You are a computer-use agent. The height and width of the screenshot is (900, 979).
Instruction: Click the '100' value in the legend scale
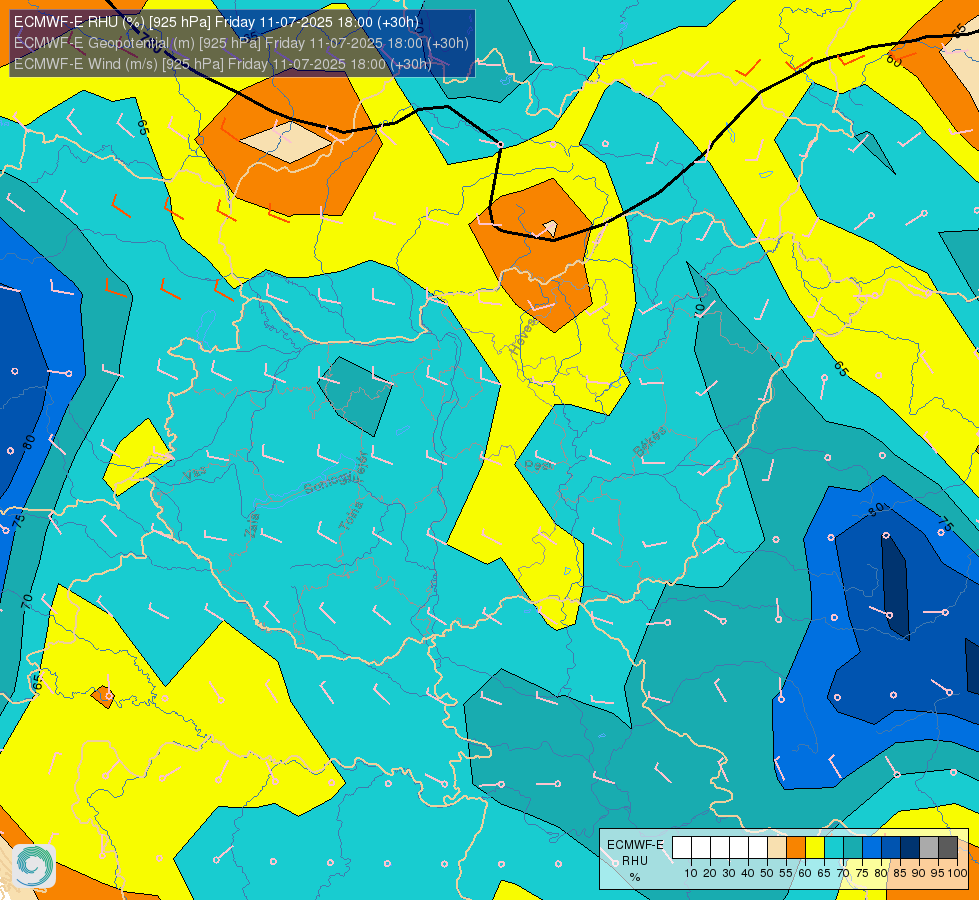pyautogui.click(x=957, y=873)
